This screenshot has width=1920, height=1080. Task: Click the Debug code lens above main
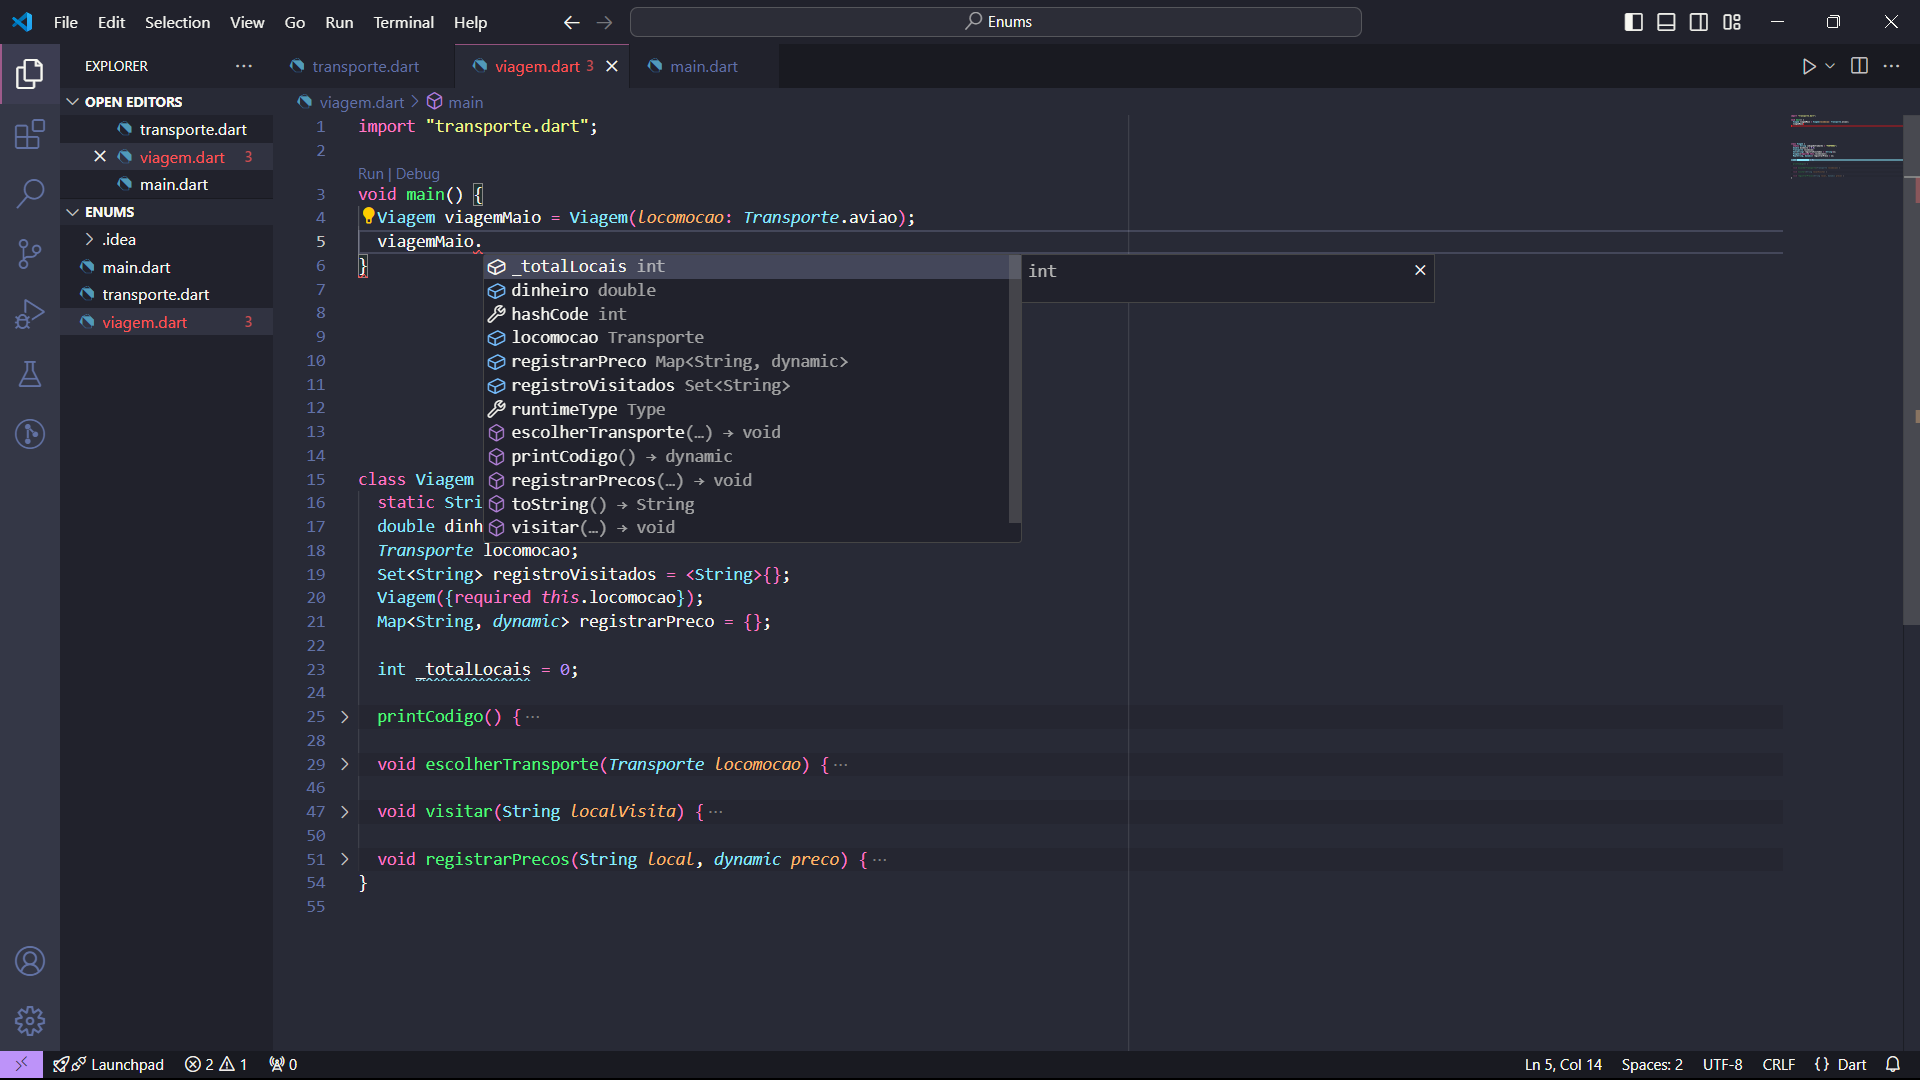click(x=417, y=174)
